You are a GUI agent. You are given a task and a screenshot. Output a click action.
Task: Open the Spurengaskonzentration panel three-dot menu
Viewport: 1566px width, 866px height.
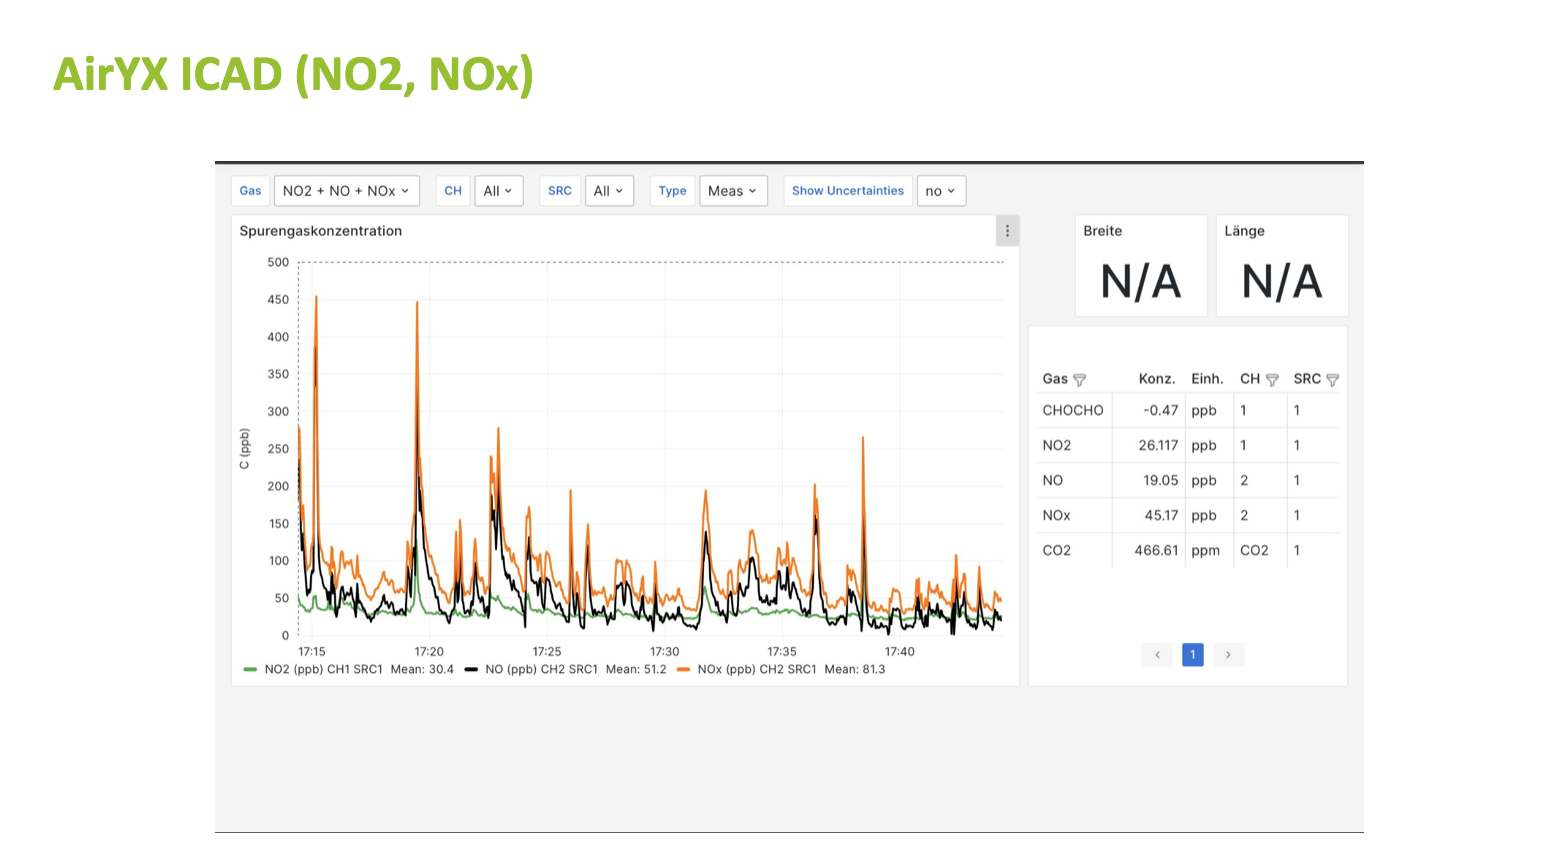tap(1007, 231)
